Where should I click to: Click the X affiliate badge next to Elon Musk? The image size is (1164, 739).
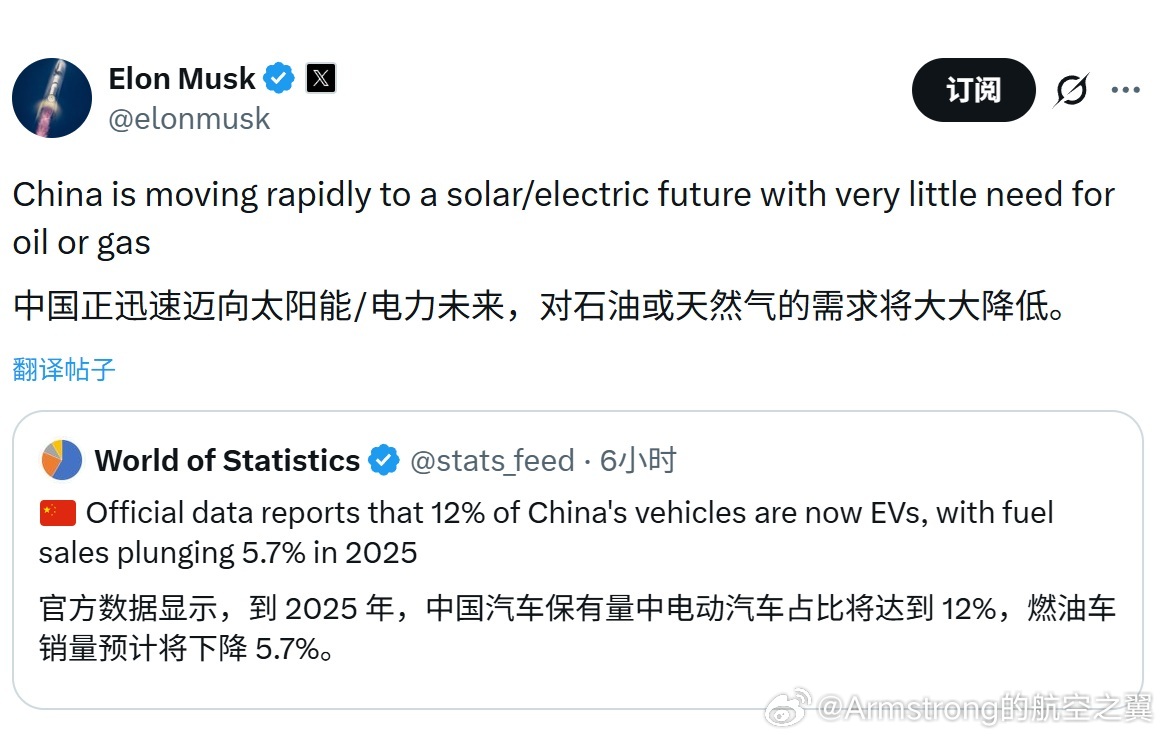coord(320,77)
